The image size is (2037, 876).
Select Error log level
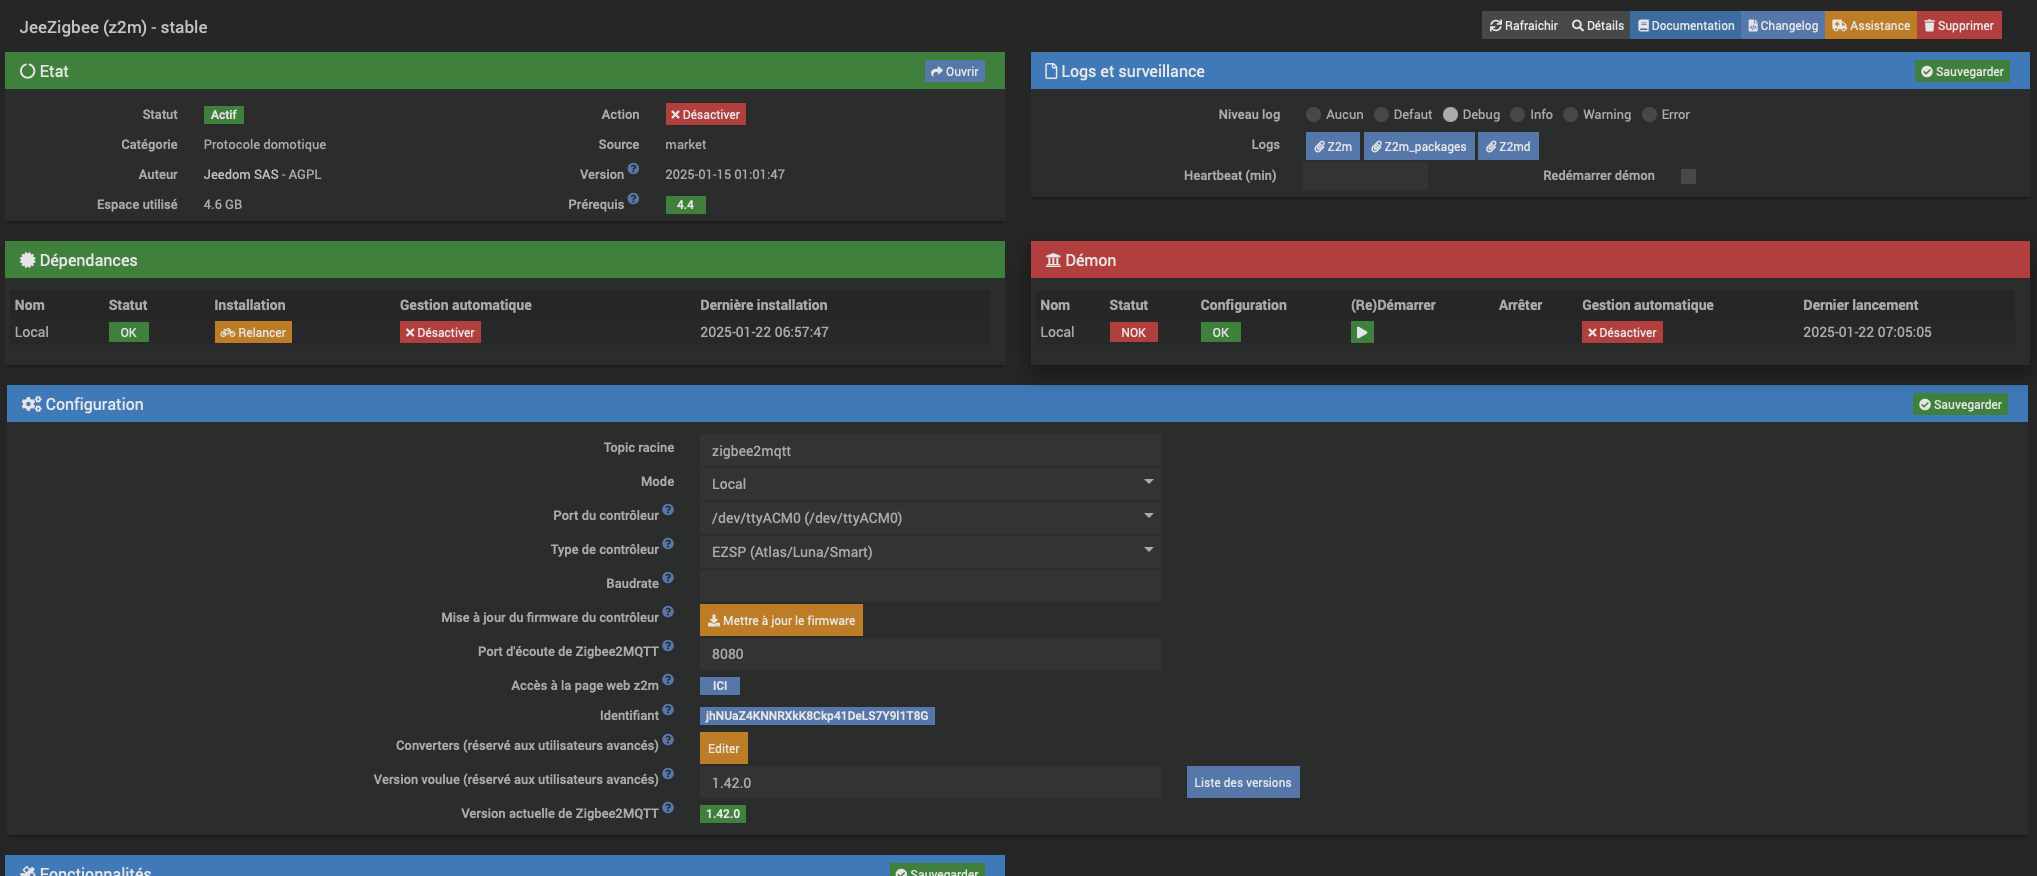pyautogui.click(x=1650, y=115)
